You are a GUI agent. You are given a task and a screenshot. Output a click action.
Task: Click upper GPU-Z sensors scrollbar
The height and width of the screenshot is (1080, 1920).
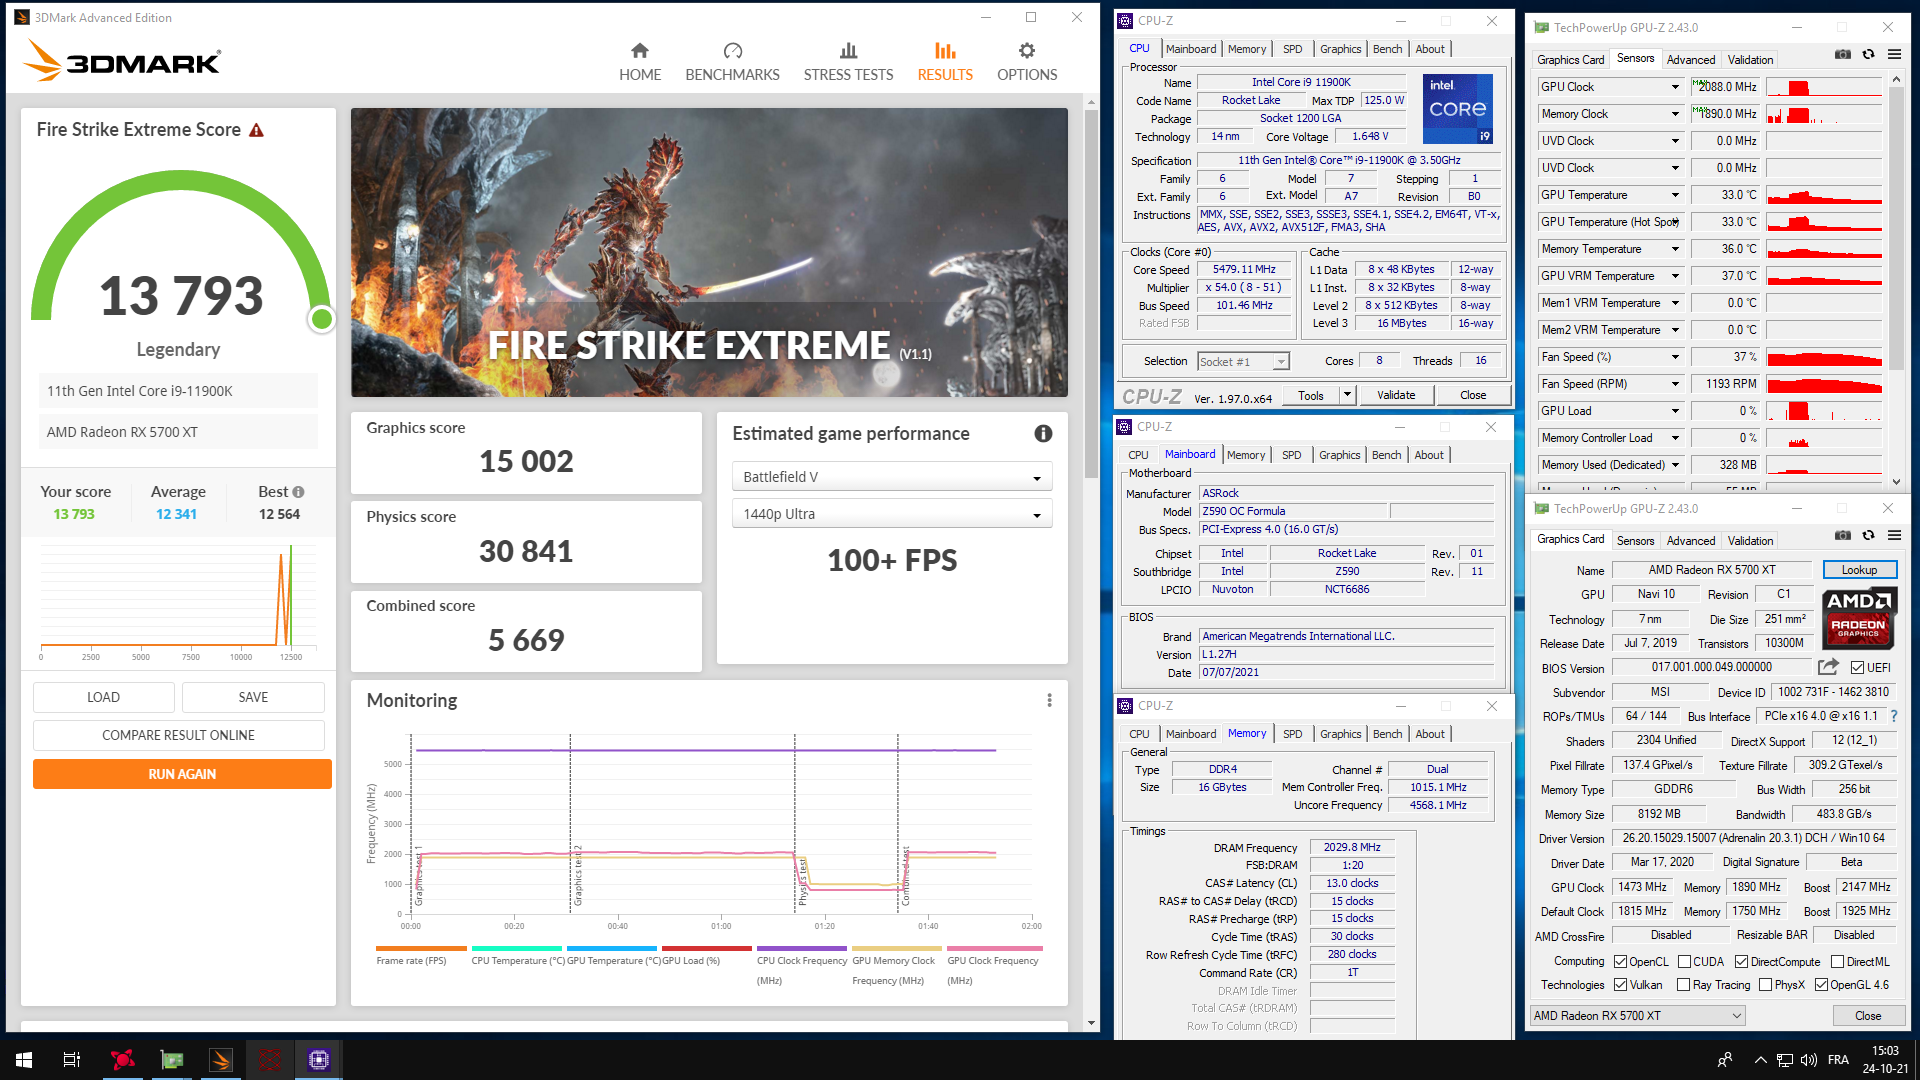1896,230
